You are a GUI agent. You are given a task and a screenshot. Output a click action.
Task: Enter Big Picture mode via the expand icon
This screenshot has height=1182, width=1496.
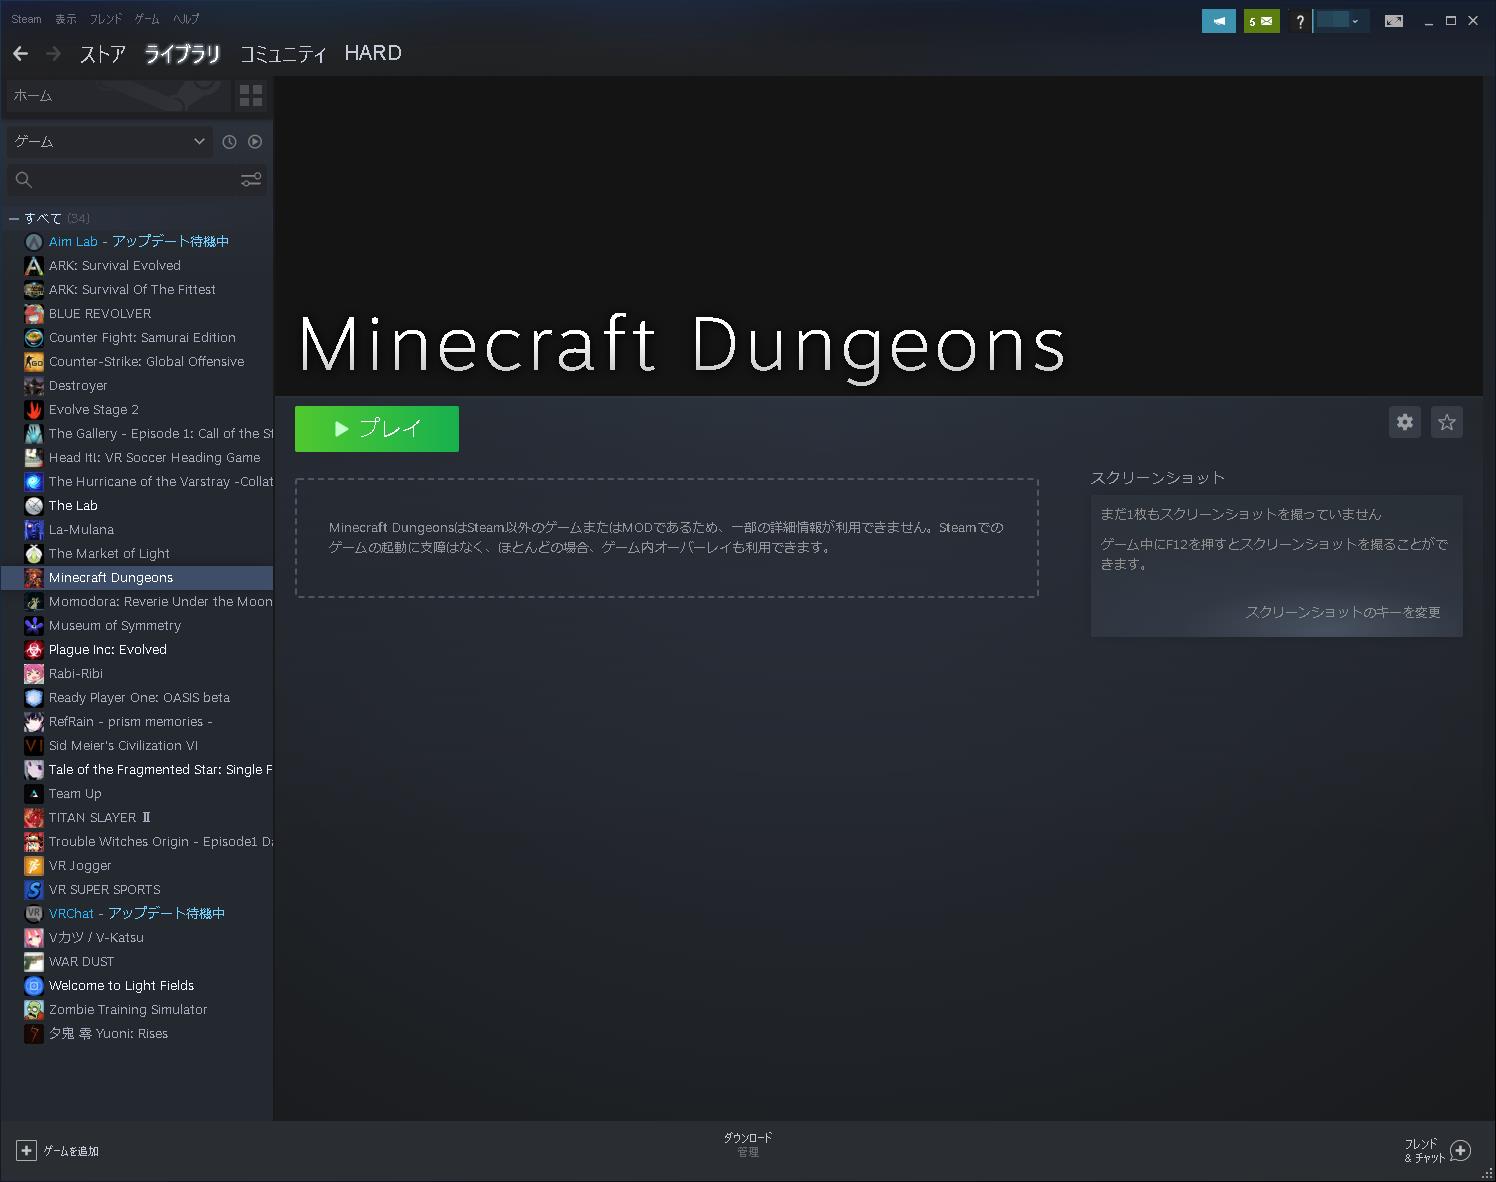click(x=1394, y=20)
